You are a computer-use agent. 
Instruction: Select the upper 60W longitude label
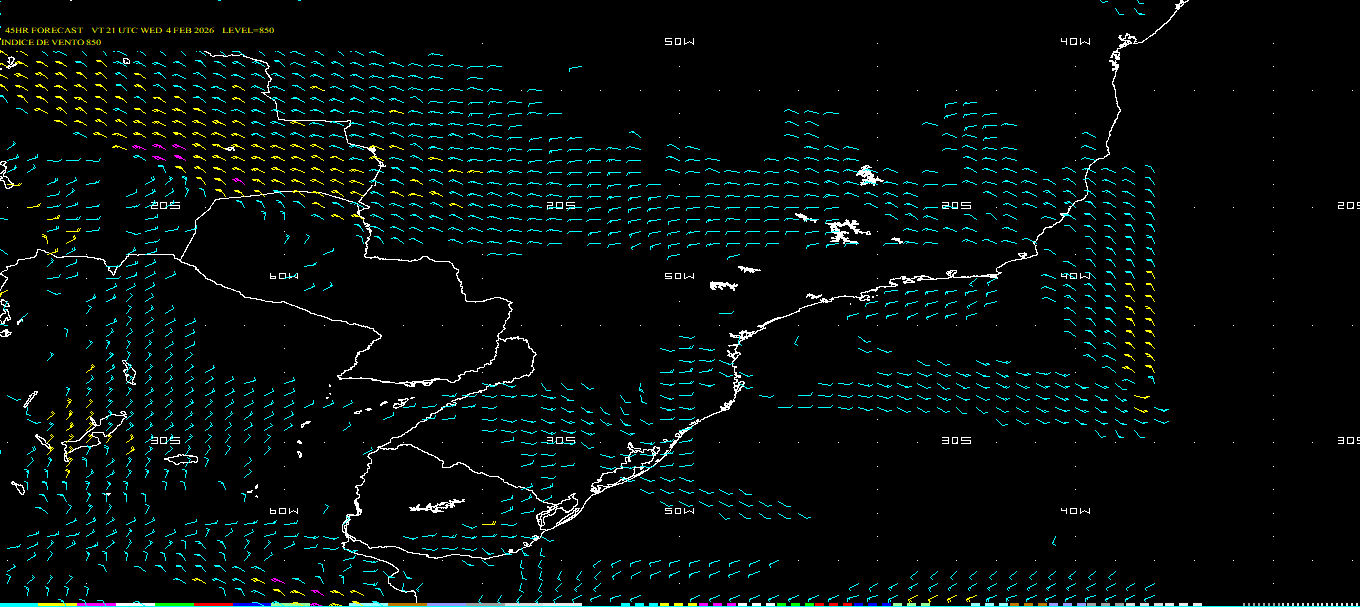[x=284, y=276]
